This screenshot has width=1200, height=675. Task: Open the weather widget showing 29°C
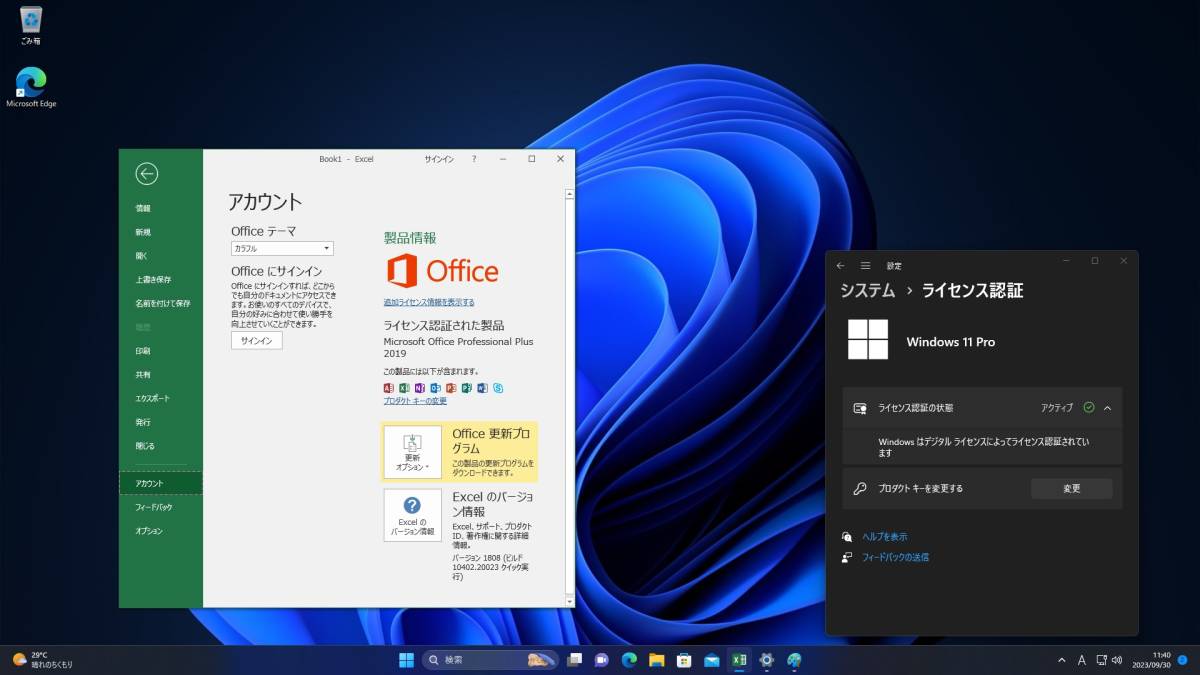42,660
